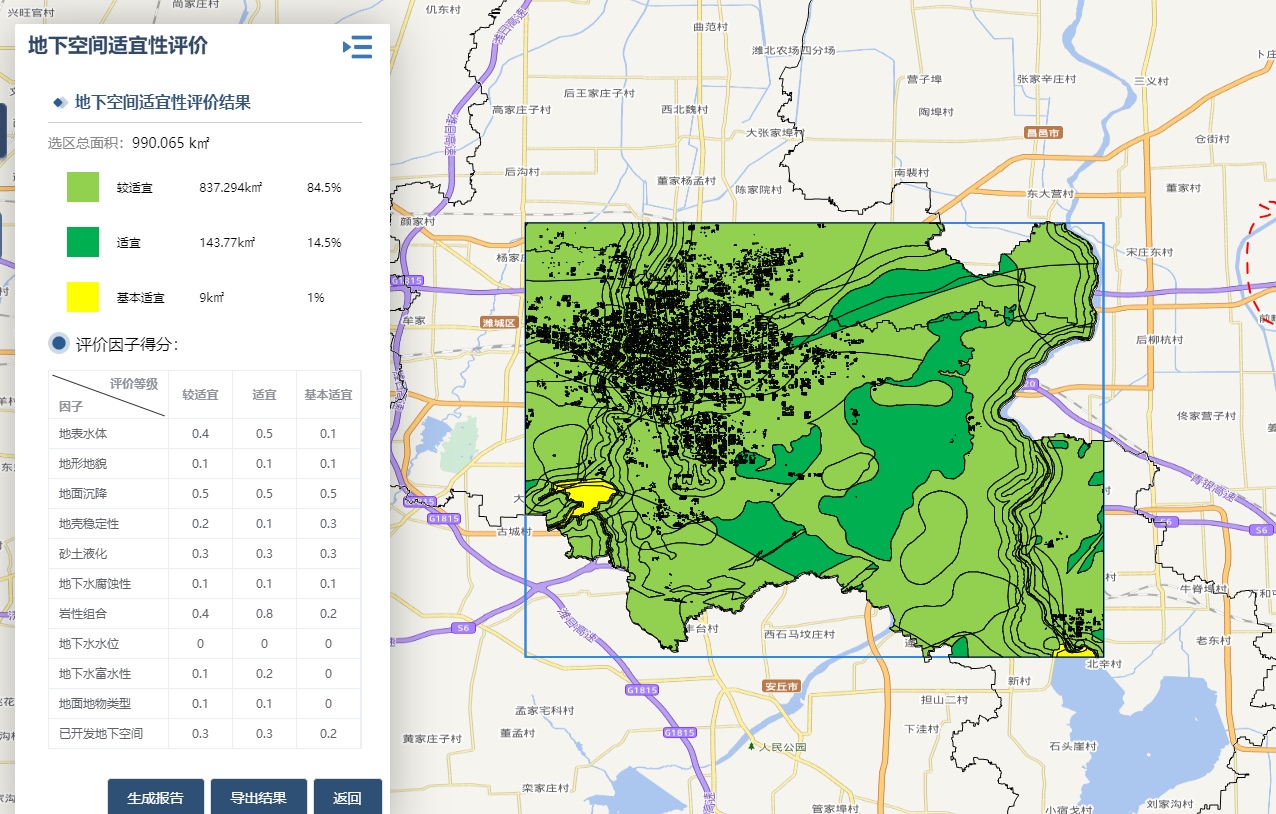1276x814 pixels.
Task: Select the 安丘市 city marker on the map
Action: (780, 687)
